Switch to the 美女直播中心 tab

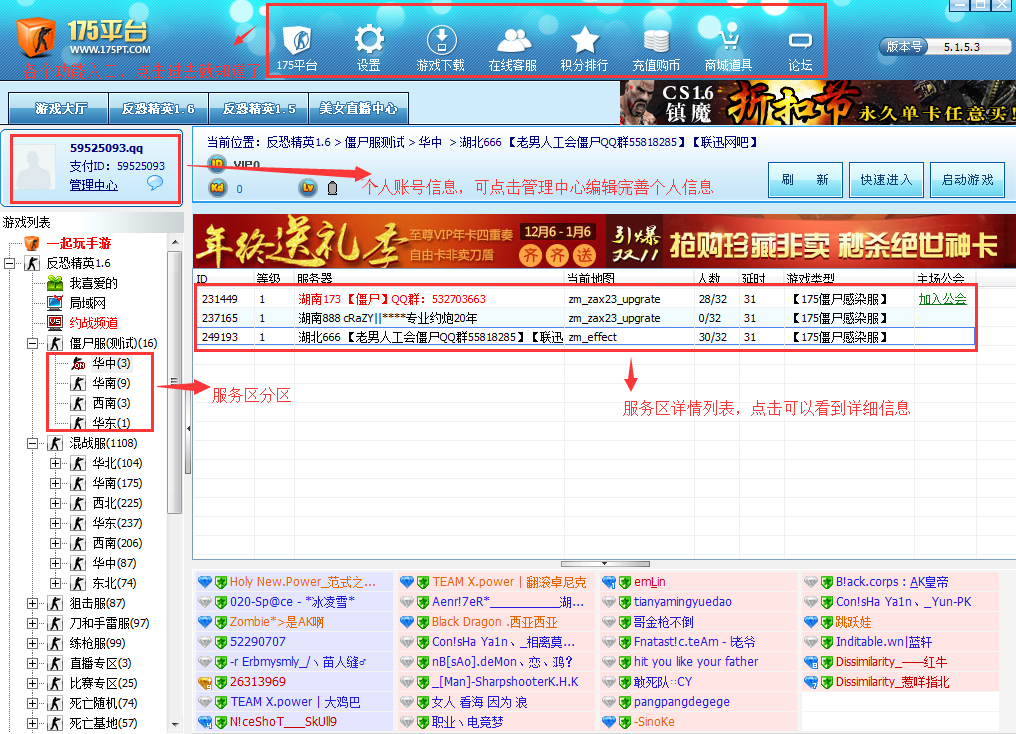tap(357, 110)
